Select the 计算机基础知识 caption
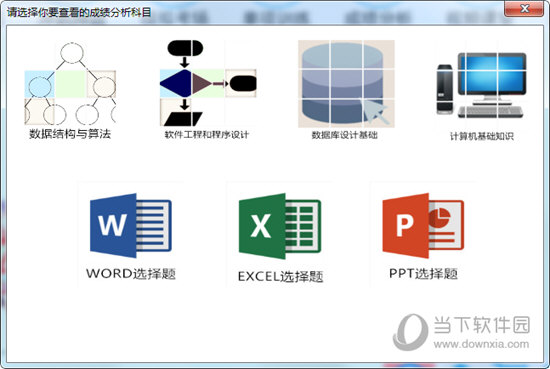 [x=482, y=136]
